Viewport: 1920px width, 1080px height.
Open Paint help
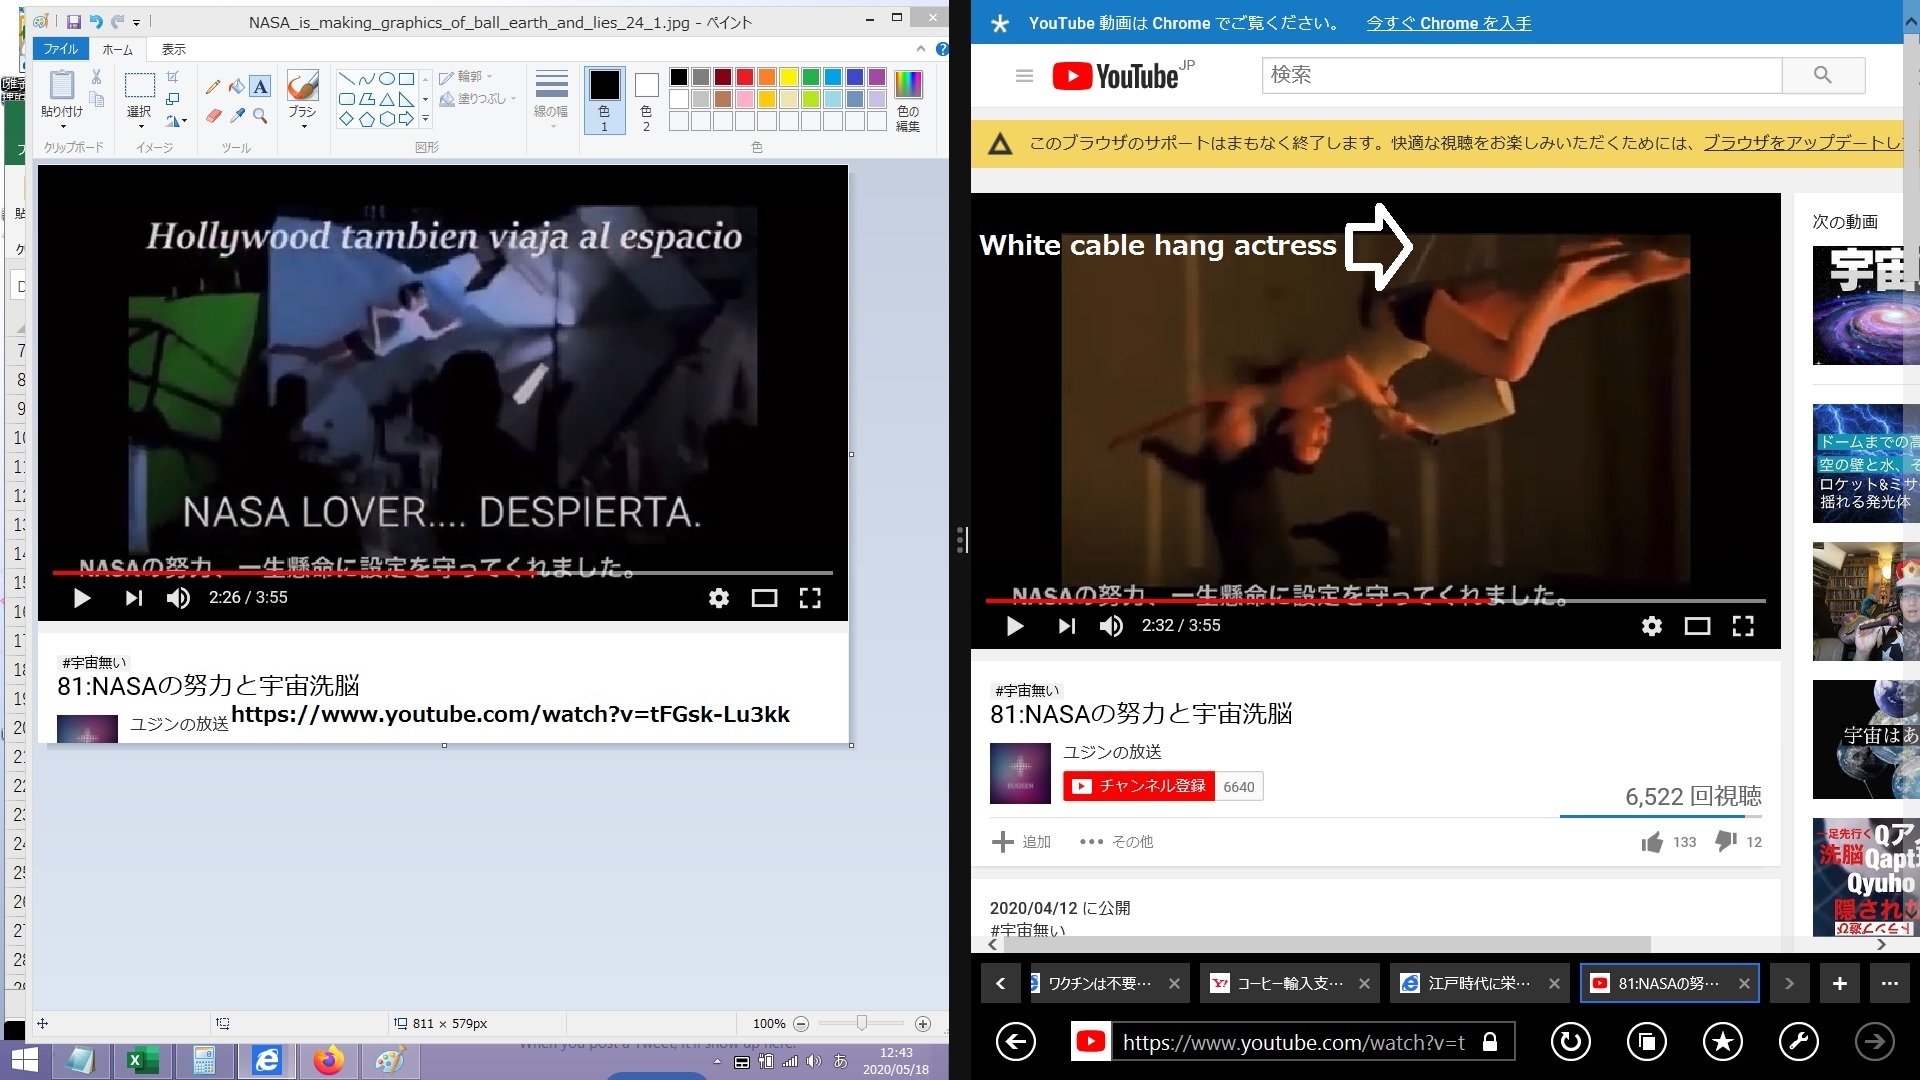941,48
